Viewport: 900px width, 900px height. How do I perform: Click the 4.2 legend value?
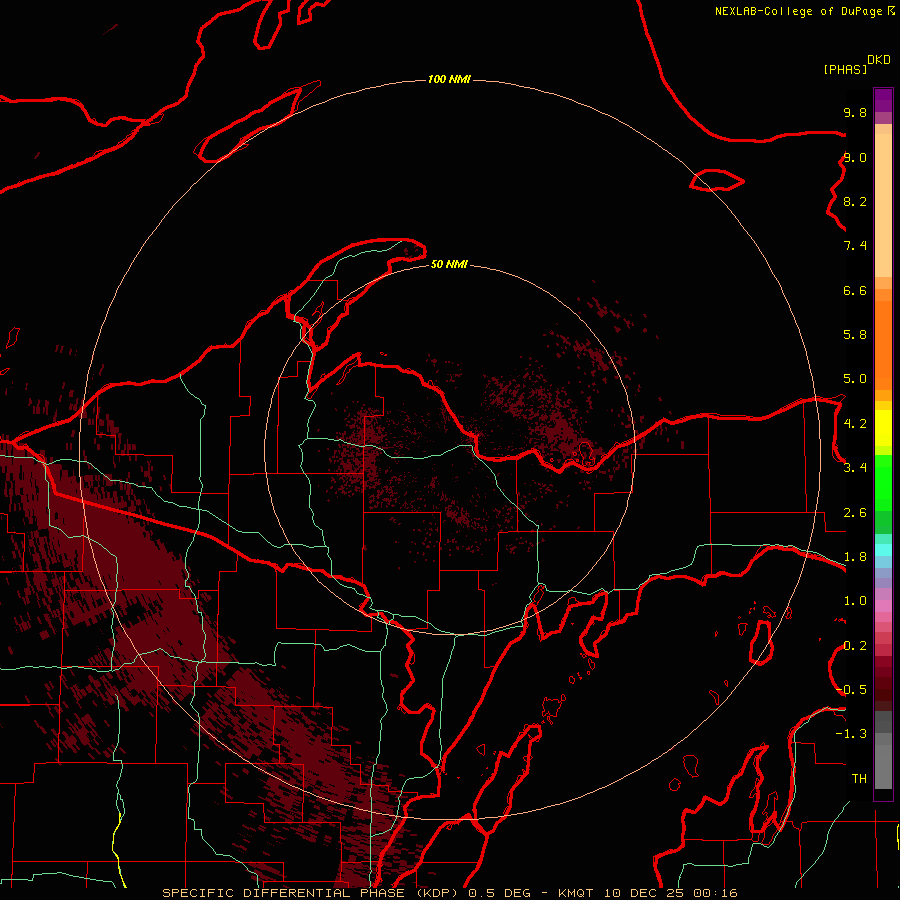tap(855, 424)
